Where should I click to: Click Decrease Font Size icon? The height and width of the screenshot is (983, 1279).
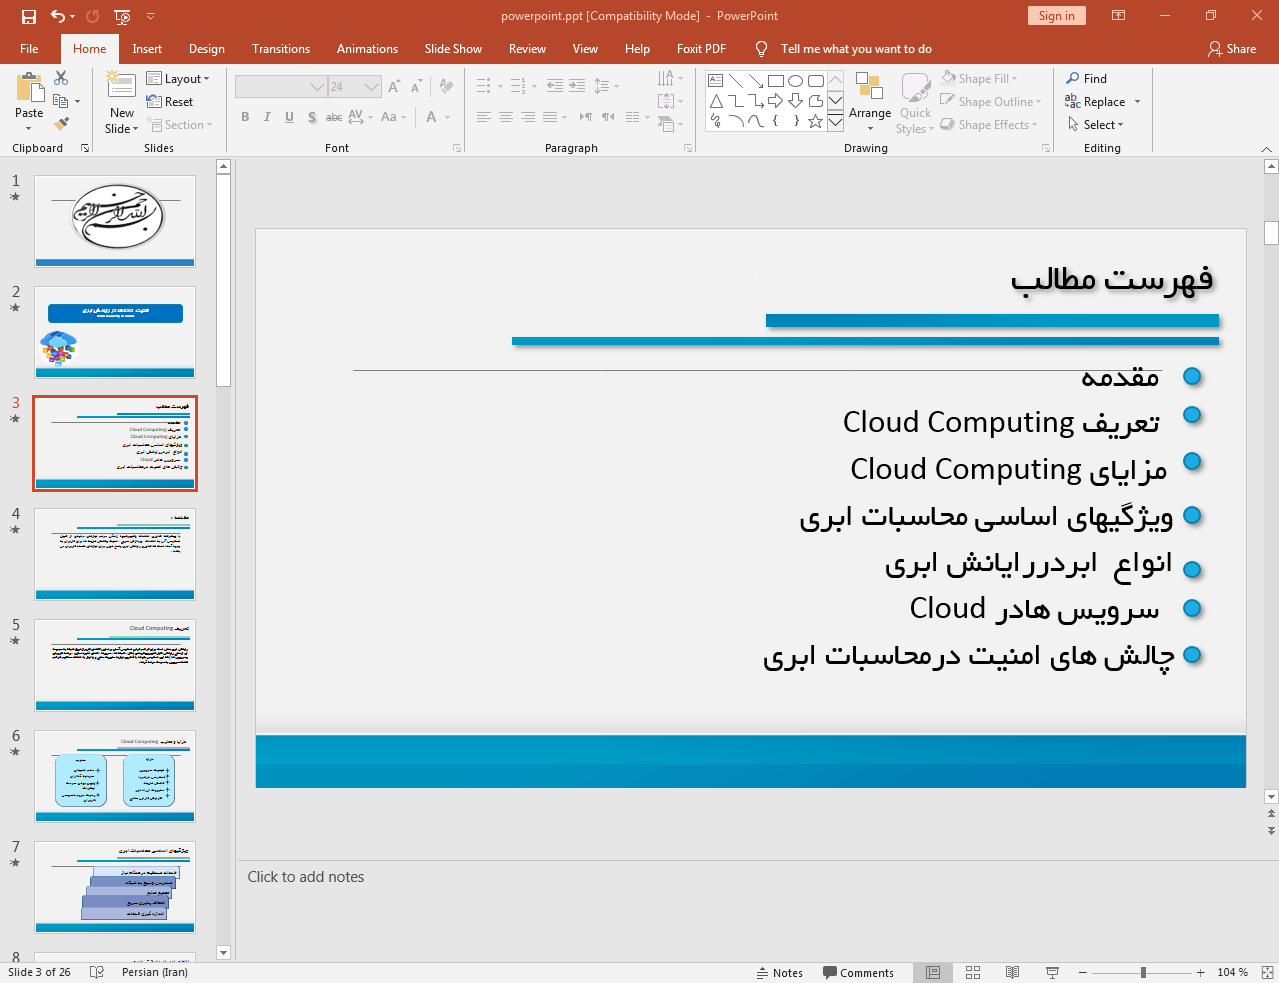[416, 87]
